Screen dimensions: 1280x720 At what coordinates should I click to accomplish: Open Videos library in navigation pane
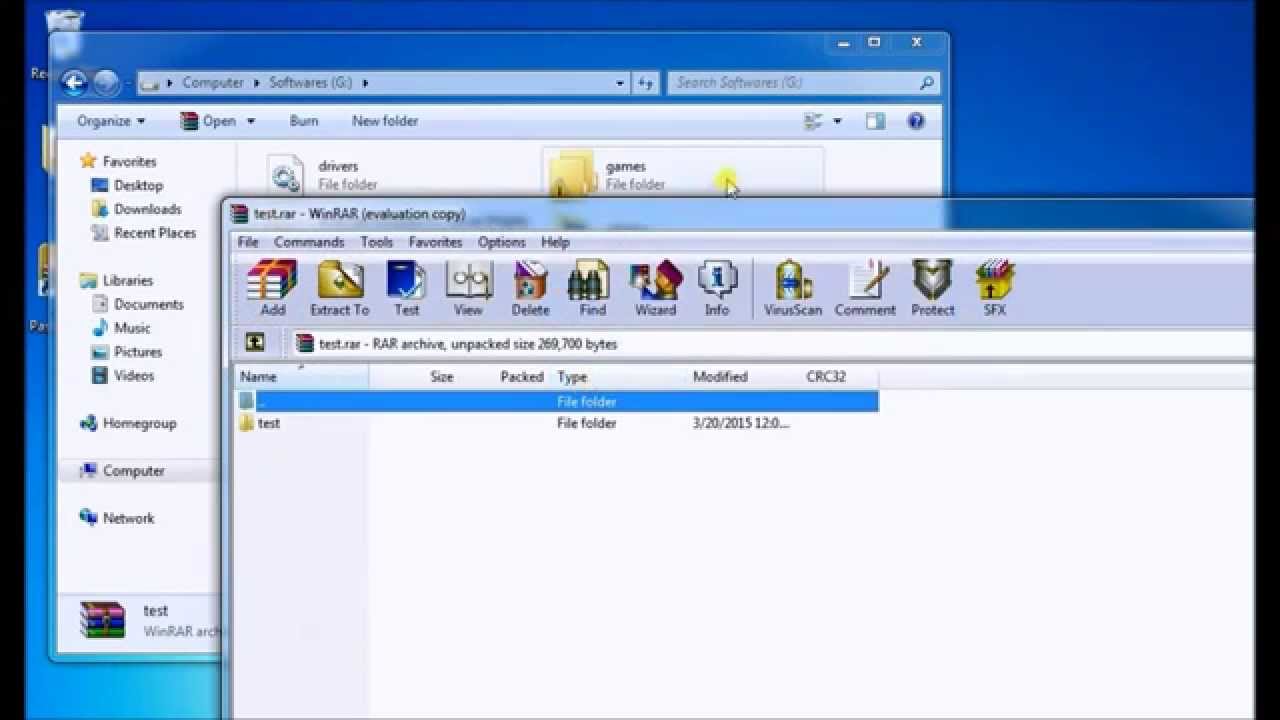[x=122, y=376]
